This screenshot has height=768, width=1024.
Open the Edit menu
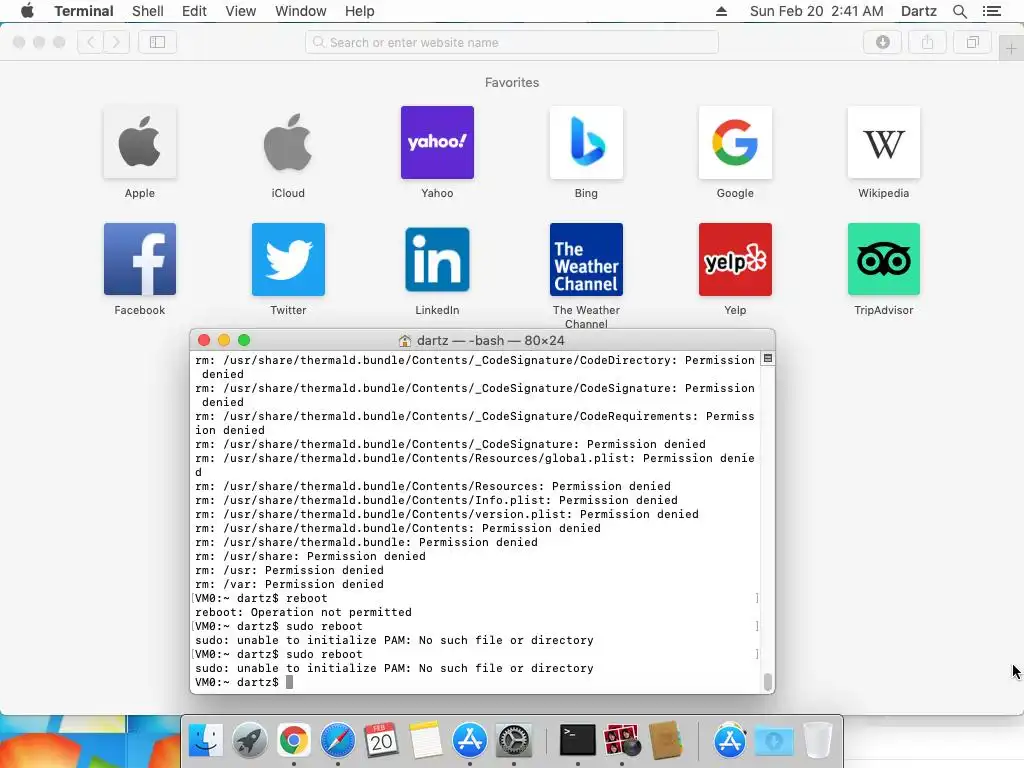194,11
